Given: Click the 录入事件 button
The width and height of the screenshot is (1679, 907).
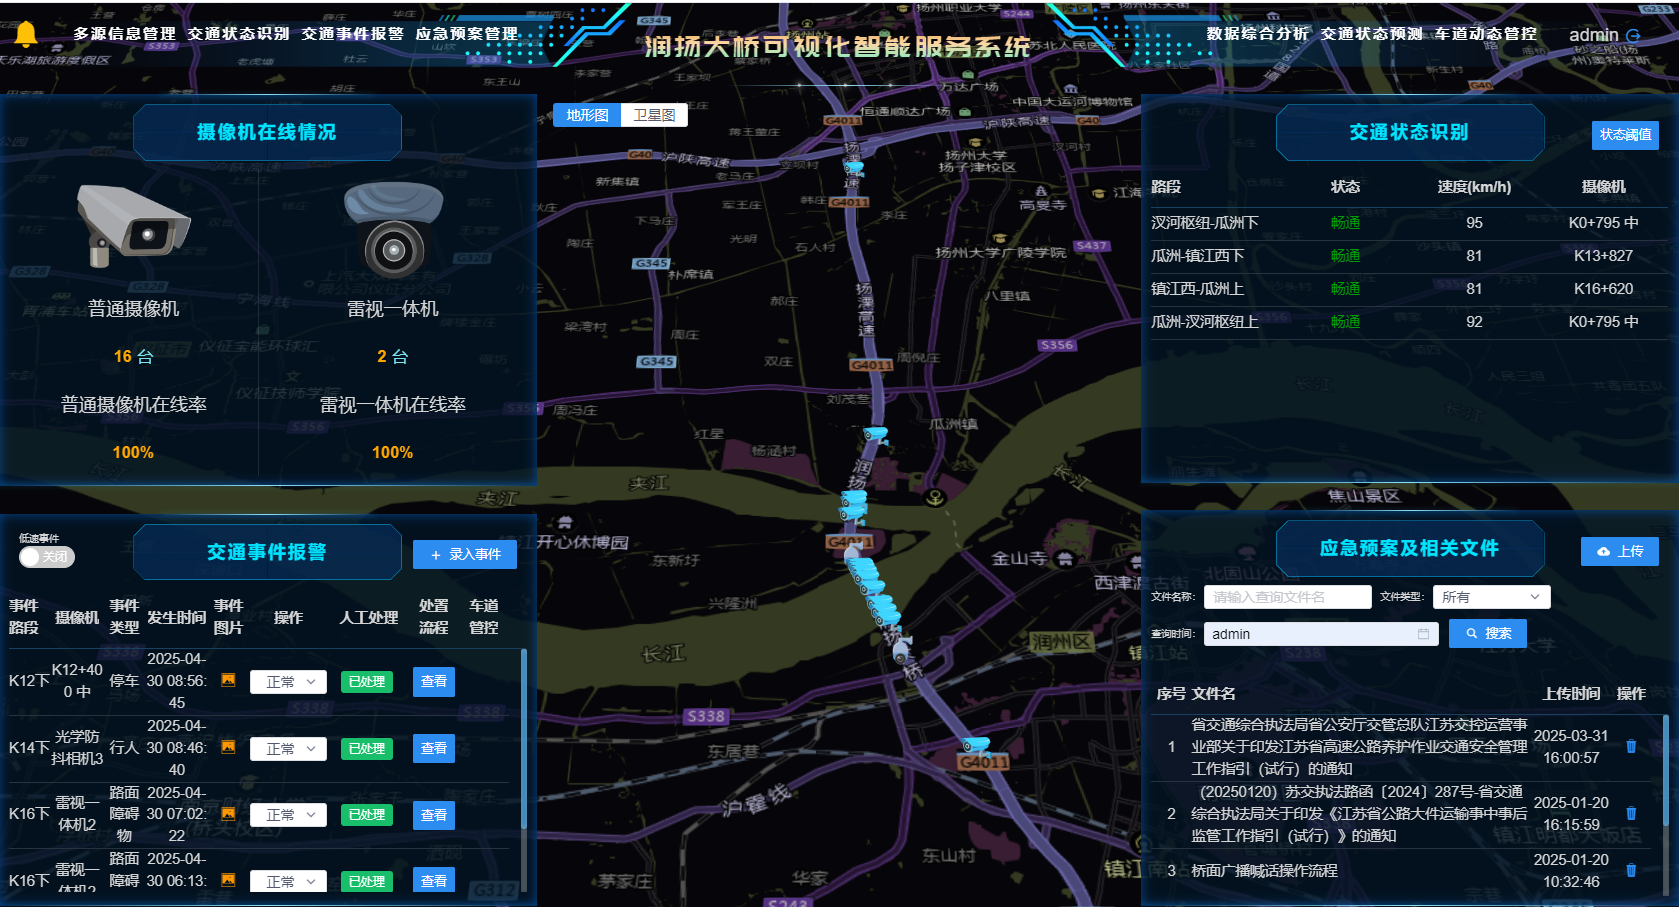Looking at the screenshot, I should point(464,553).
